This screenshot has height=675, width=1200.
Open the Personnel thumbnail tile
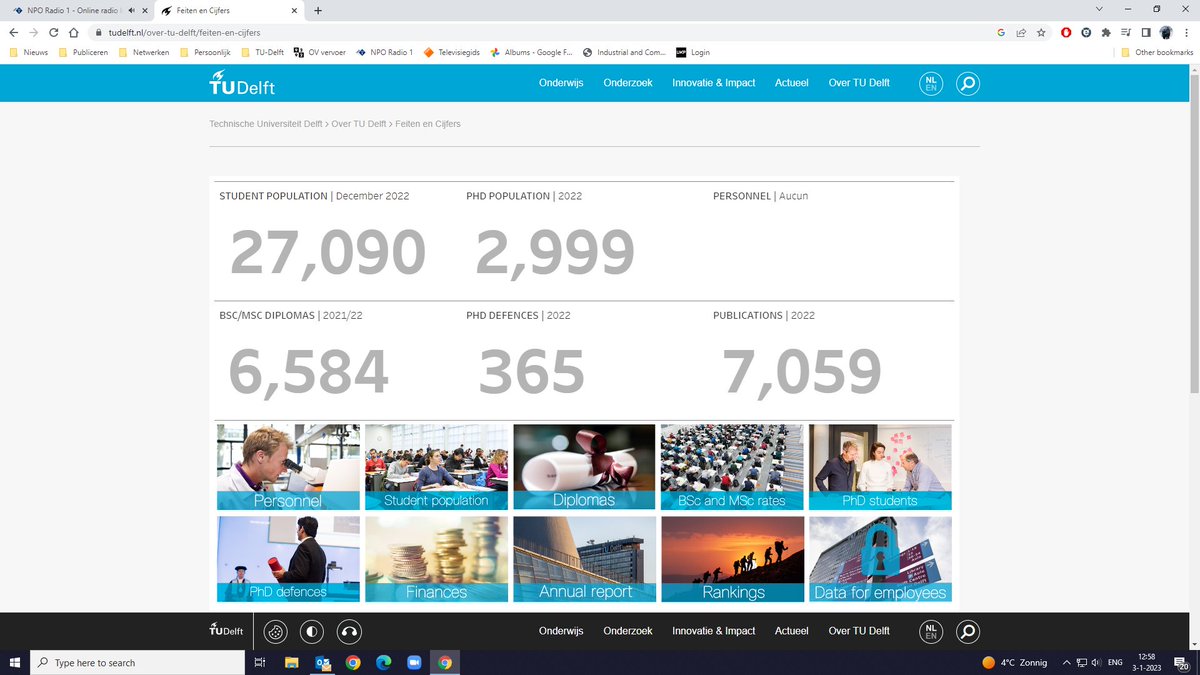tap(288, 467)
